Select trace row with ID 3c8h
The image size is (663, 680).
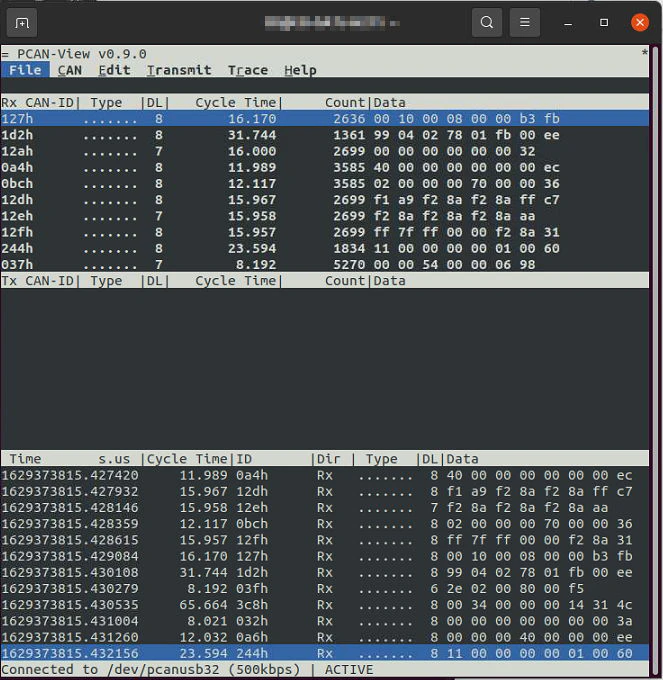tap(325, 605)
